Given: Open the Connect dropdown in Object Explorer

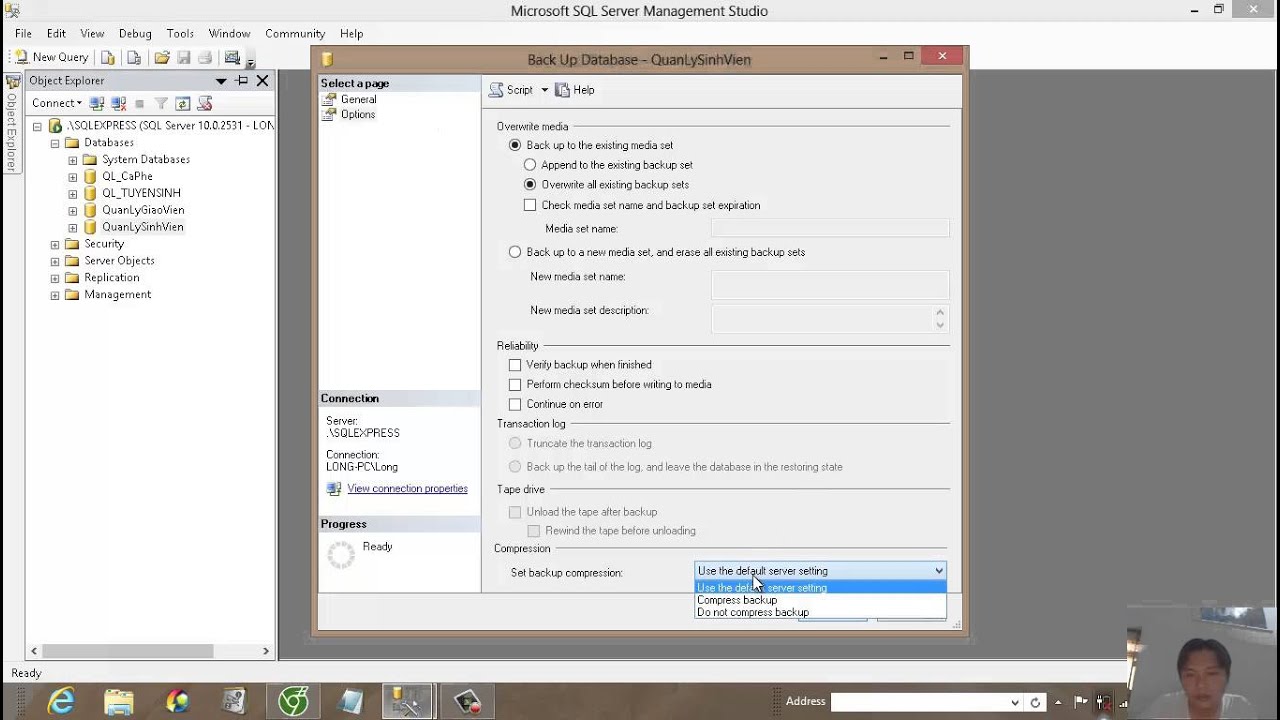Looking at the screenshot, I should tap(57, 103).
